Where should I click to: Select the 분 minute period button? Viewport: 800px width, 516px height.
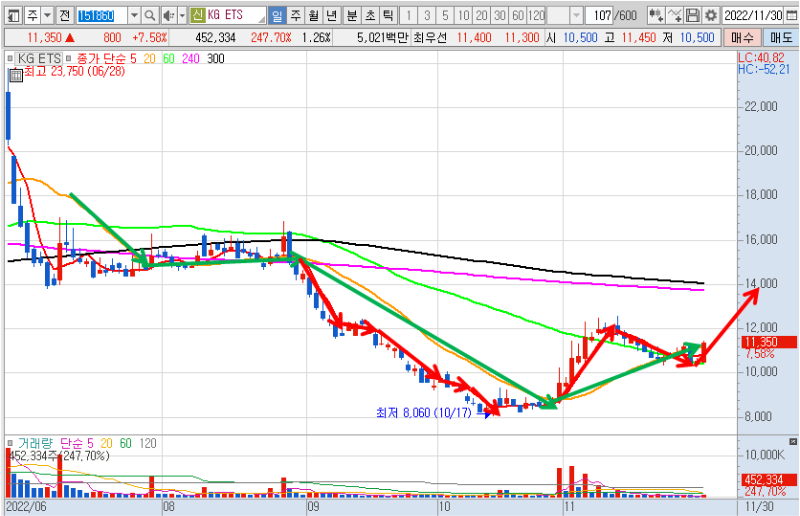pyautogui.click(x=352, y=16)
